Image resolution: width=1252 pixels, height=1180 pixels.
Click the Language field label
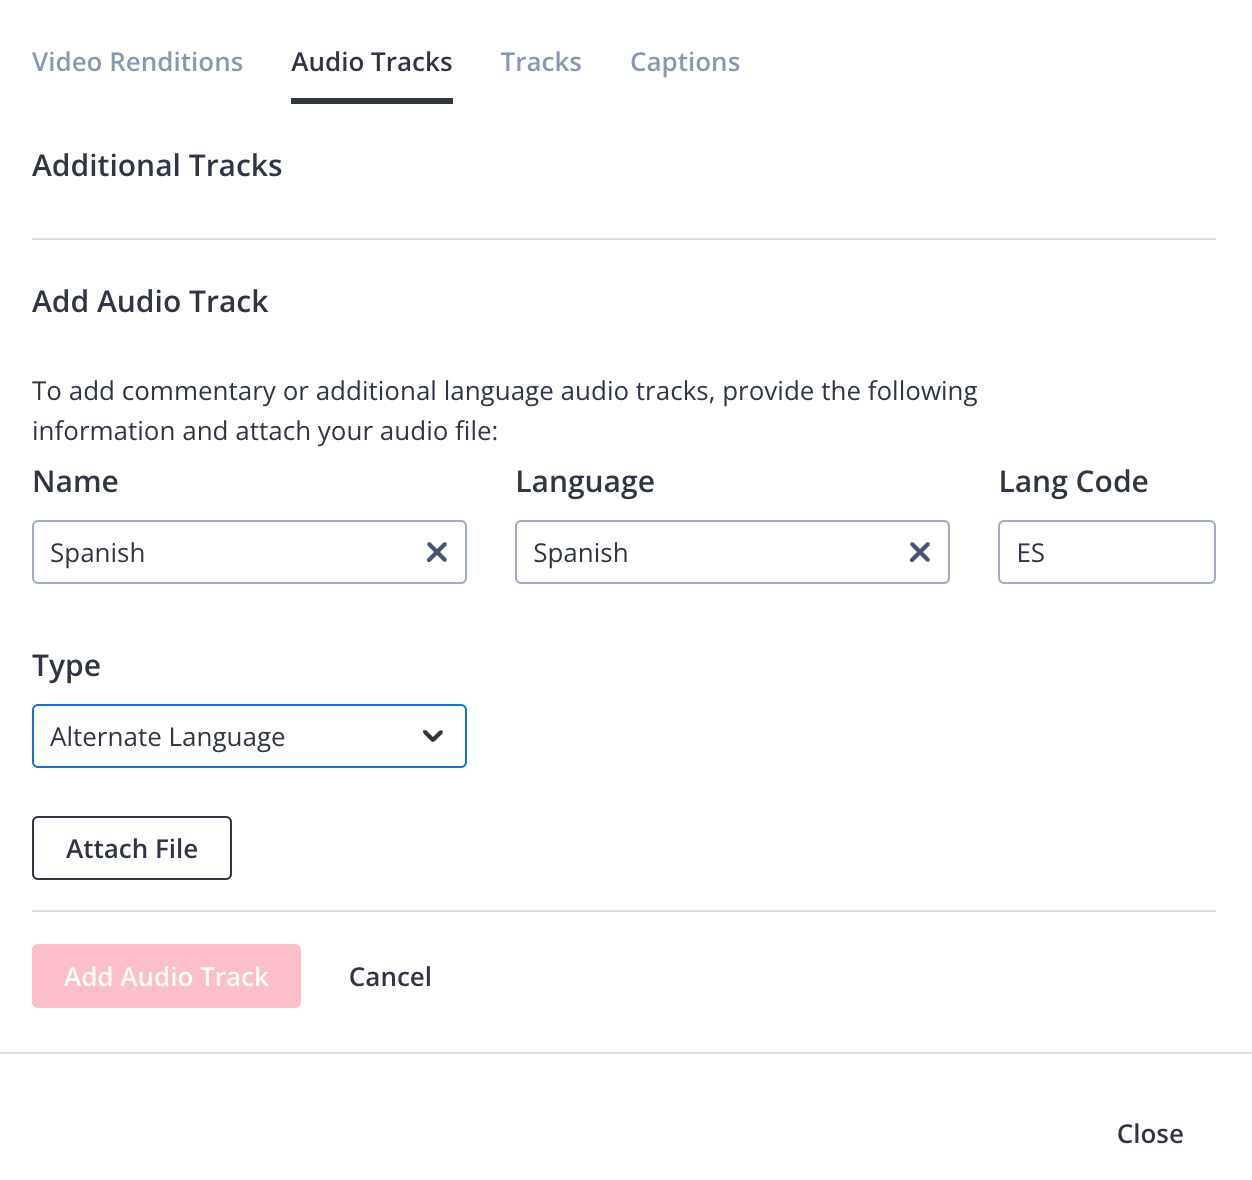tap(585, 482)
